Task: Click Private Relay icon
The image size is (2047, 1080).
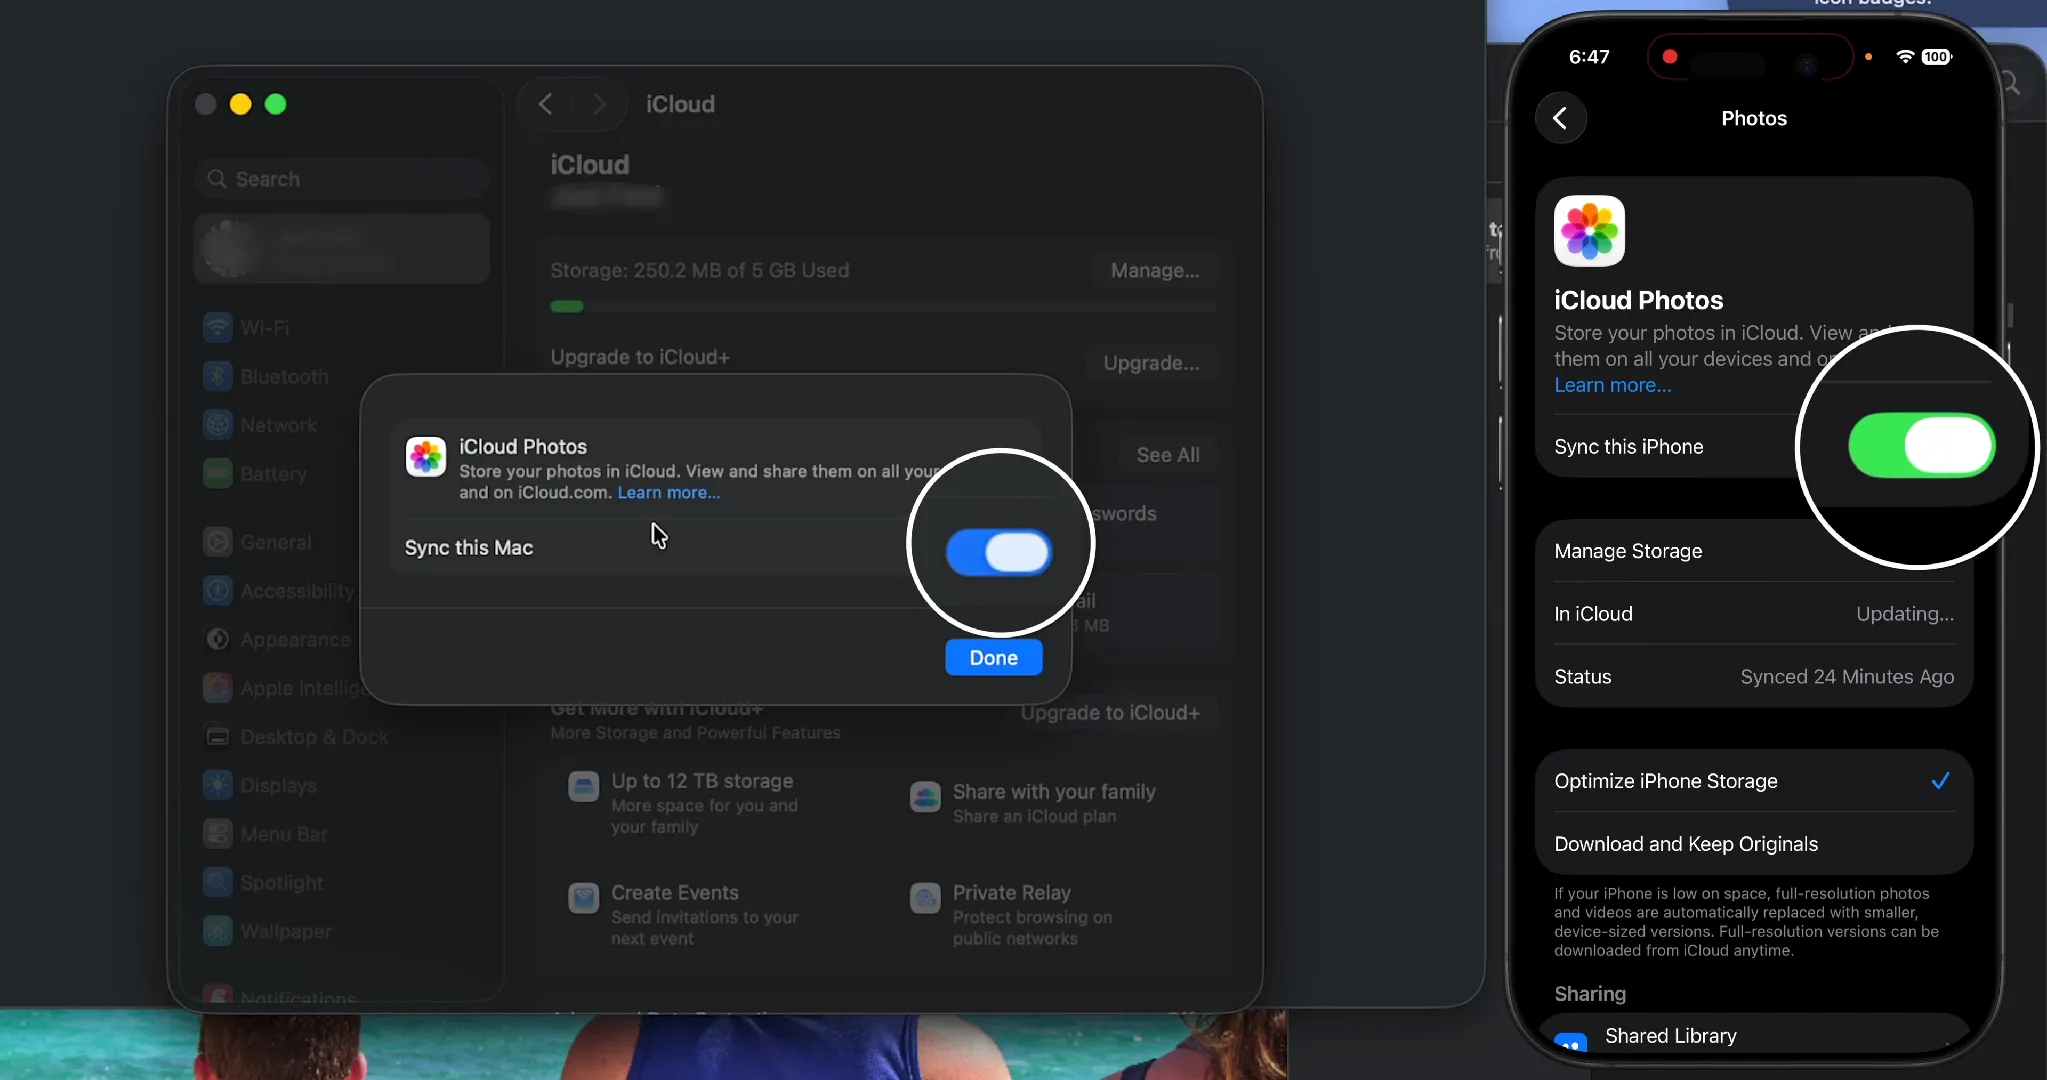Action: 925,898
